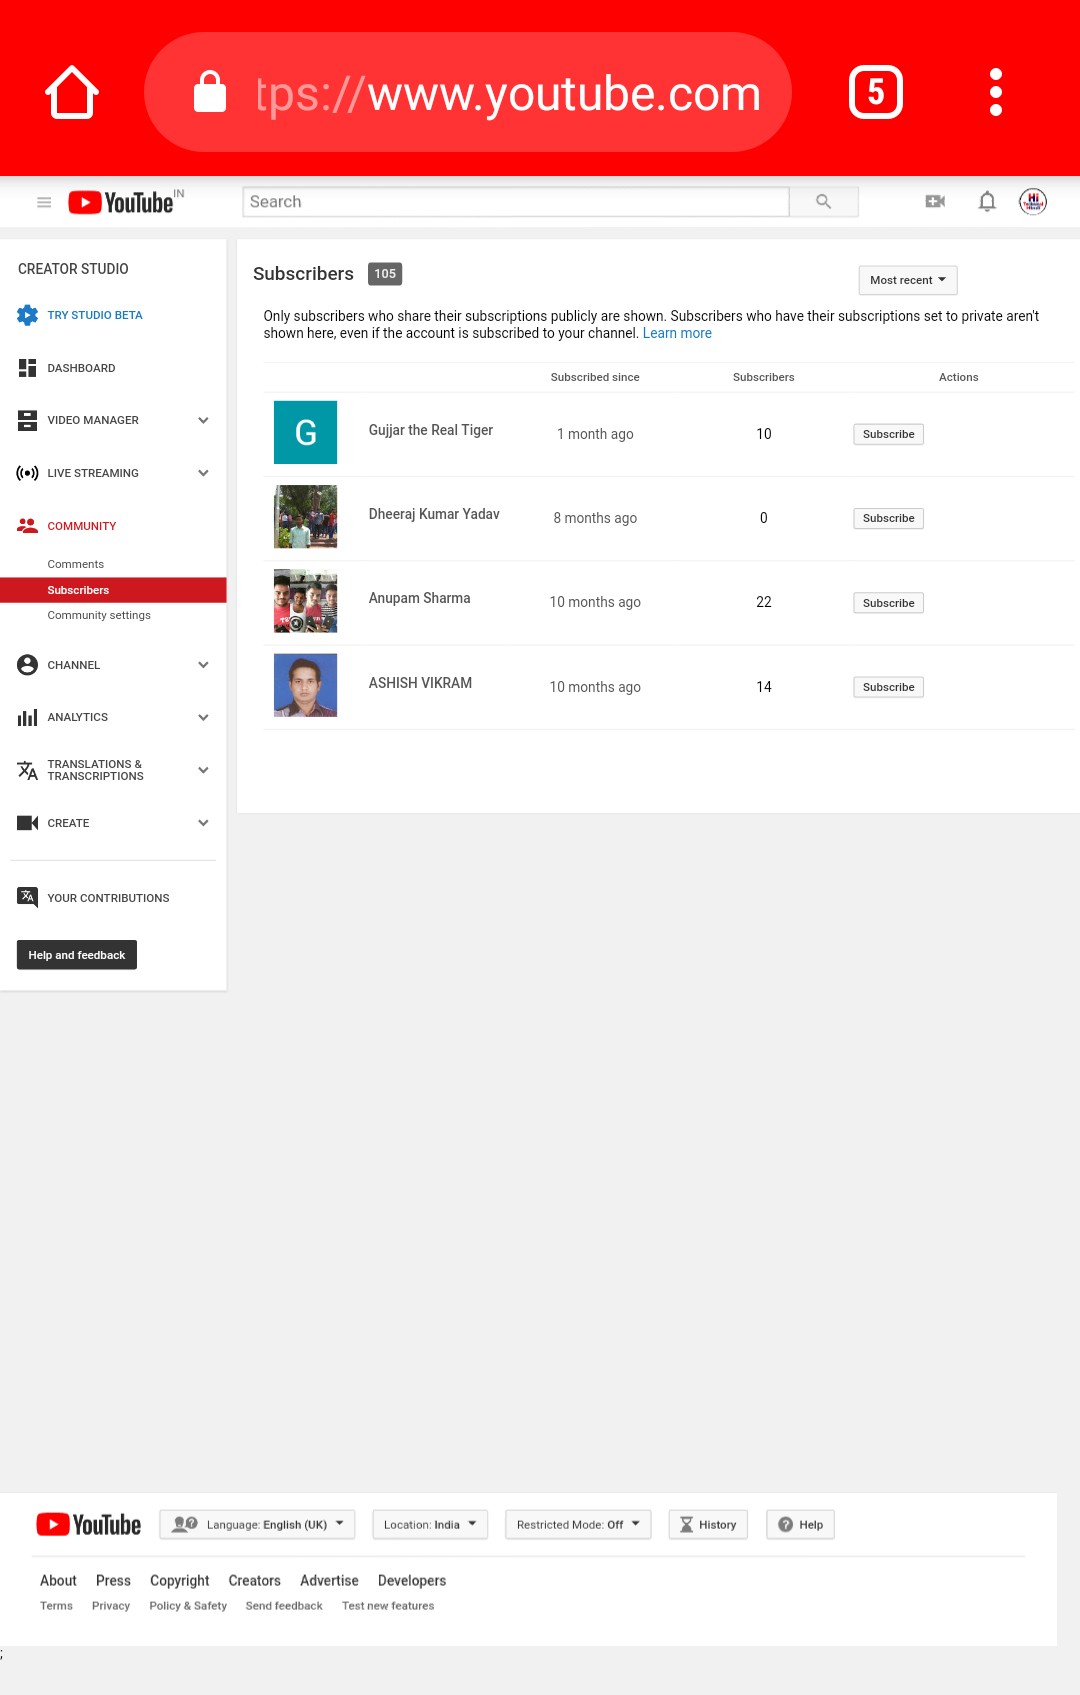Screen dimensions: 1080x1695
Task: Expand the Channel section chevron
Action: point(203,665)
